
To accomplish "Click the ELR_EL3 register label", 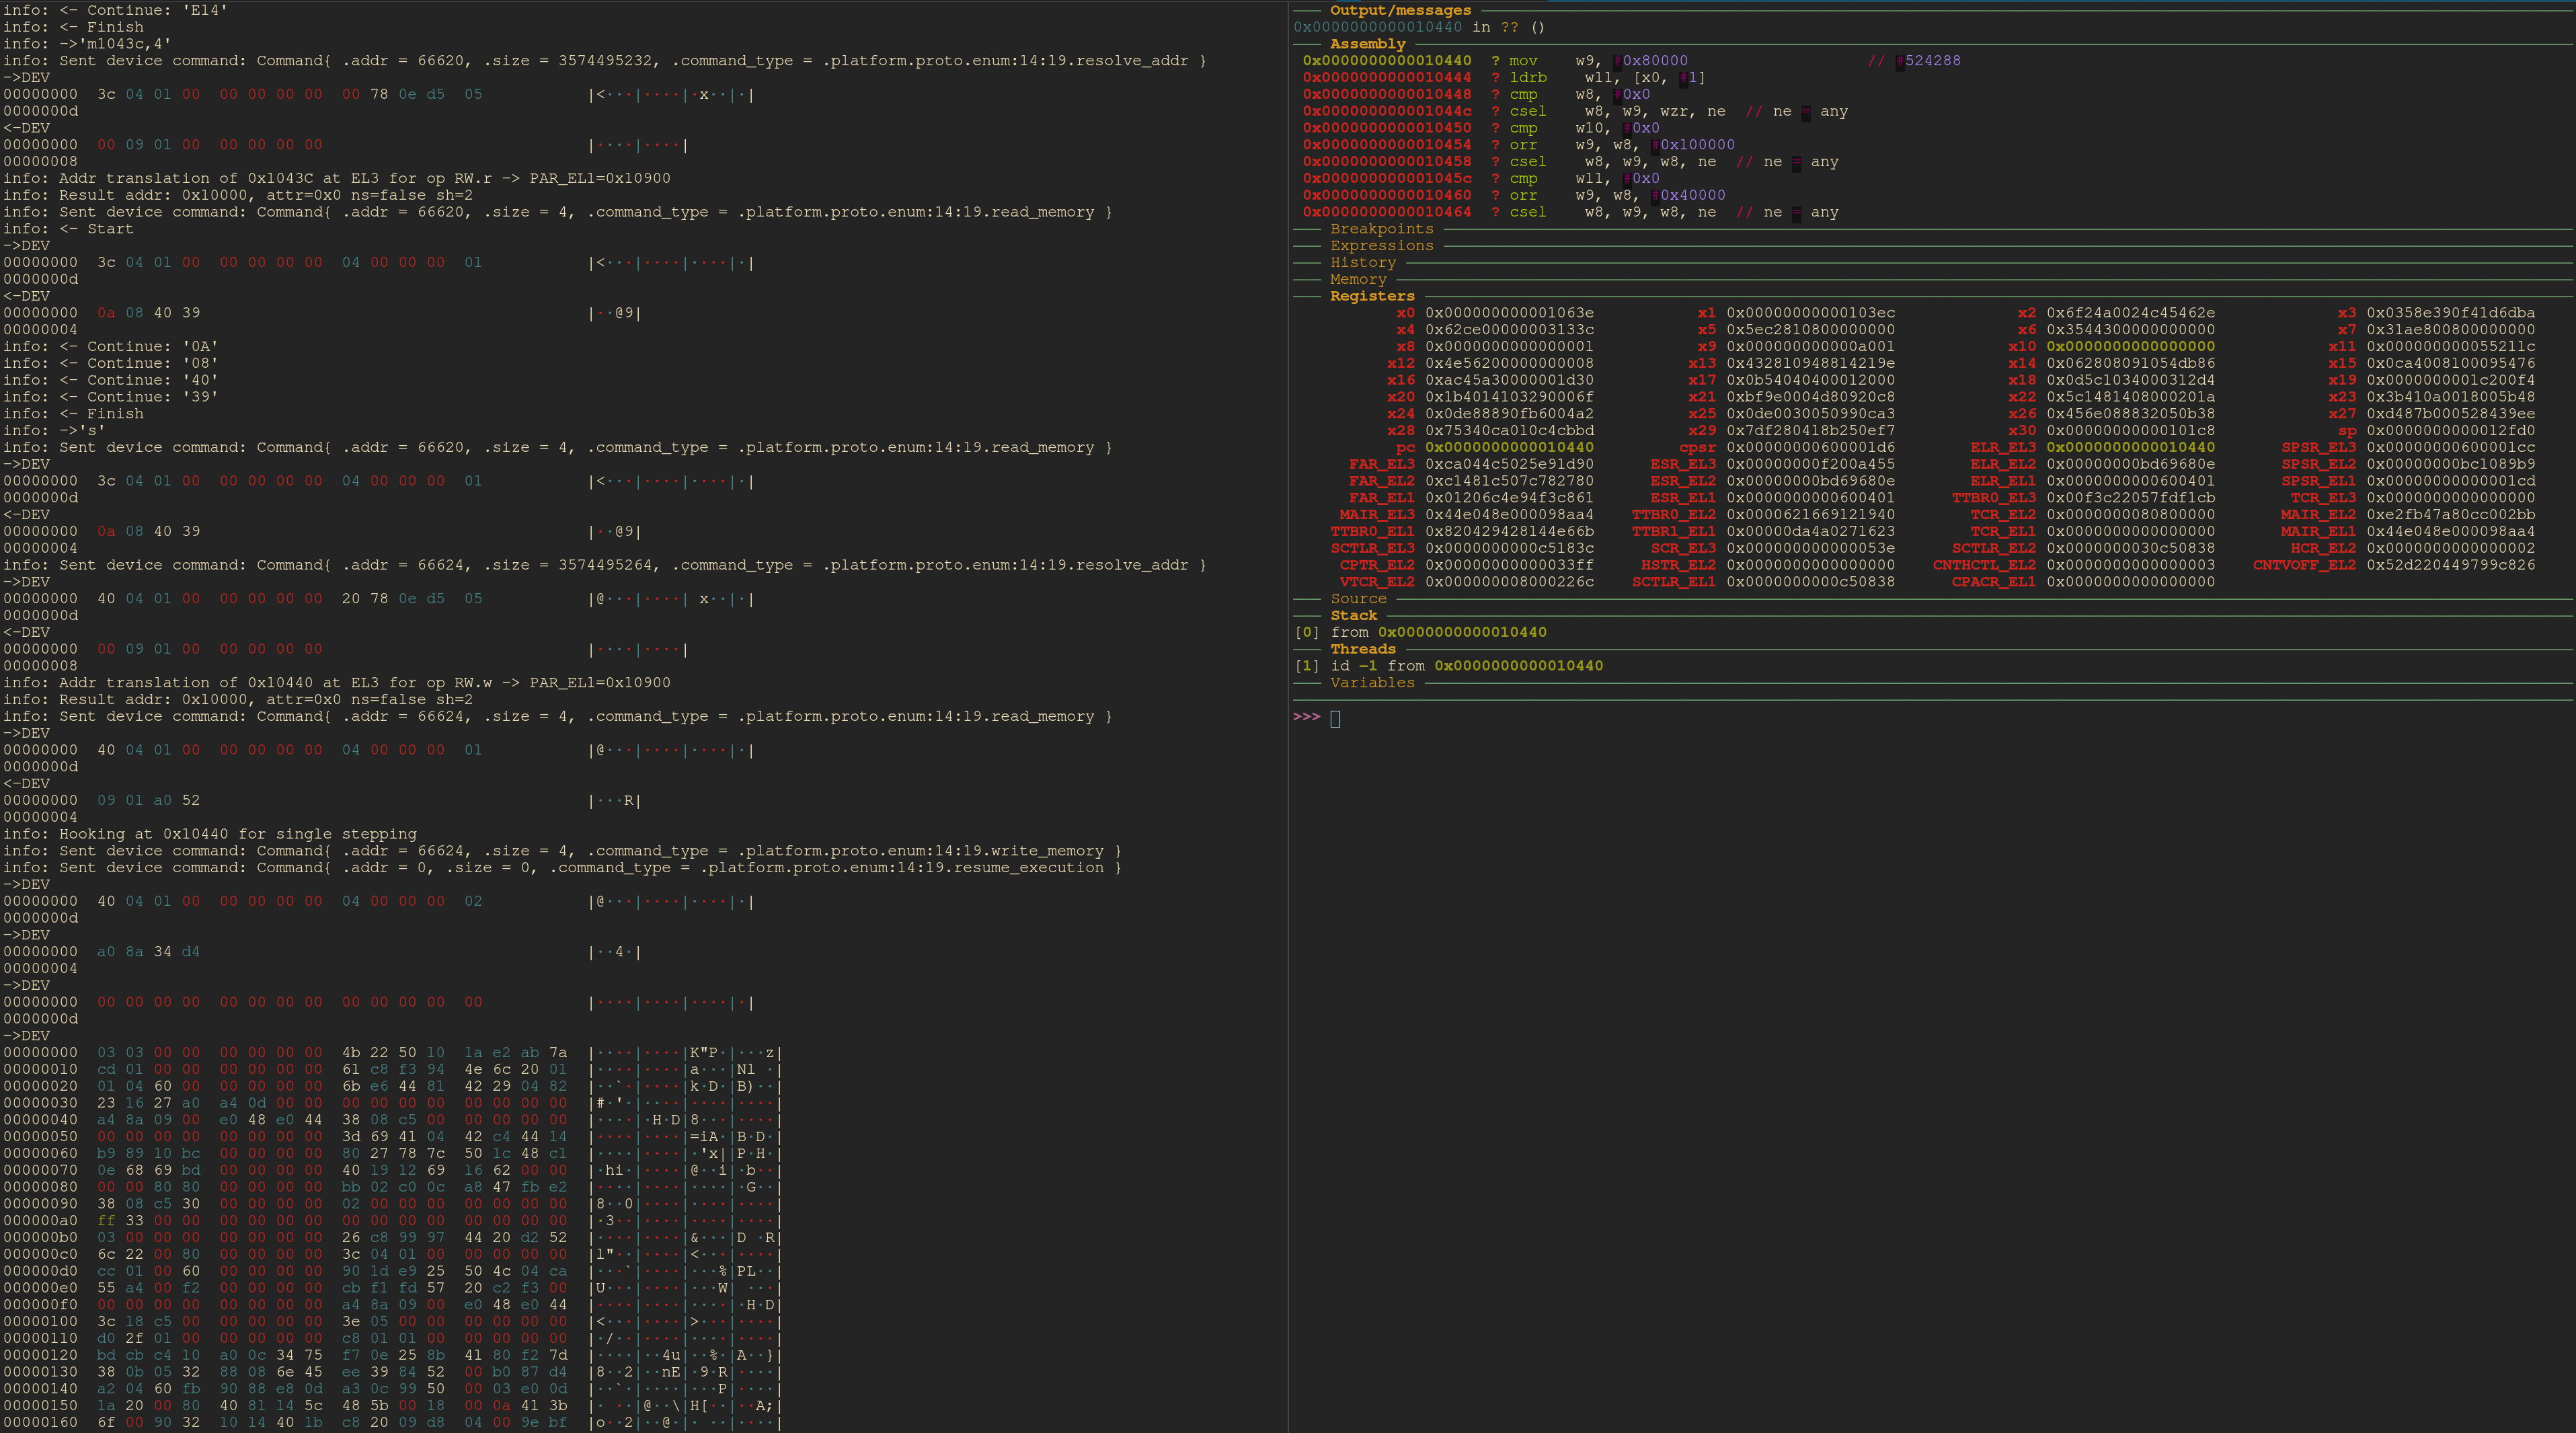I will pyautogui.click(x=2003, y=448).
